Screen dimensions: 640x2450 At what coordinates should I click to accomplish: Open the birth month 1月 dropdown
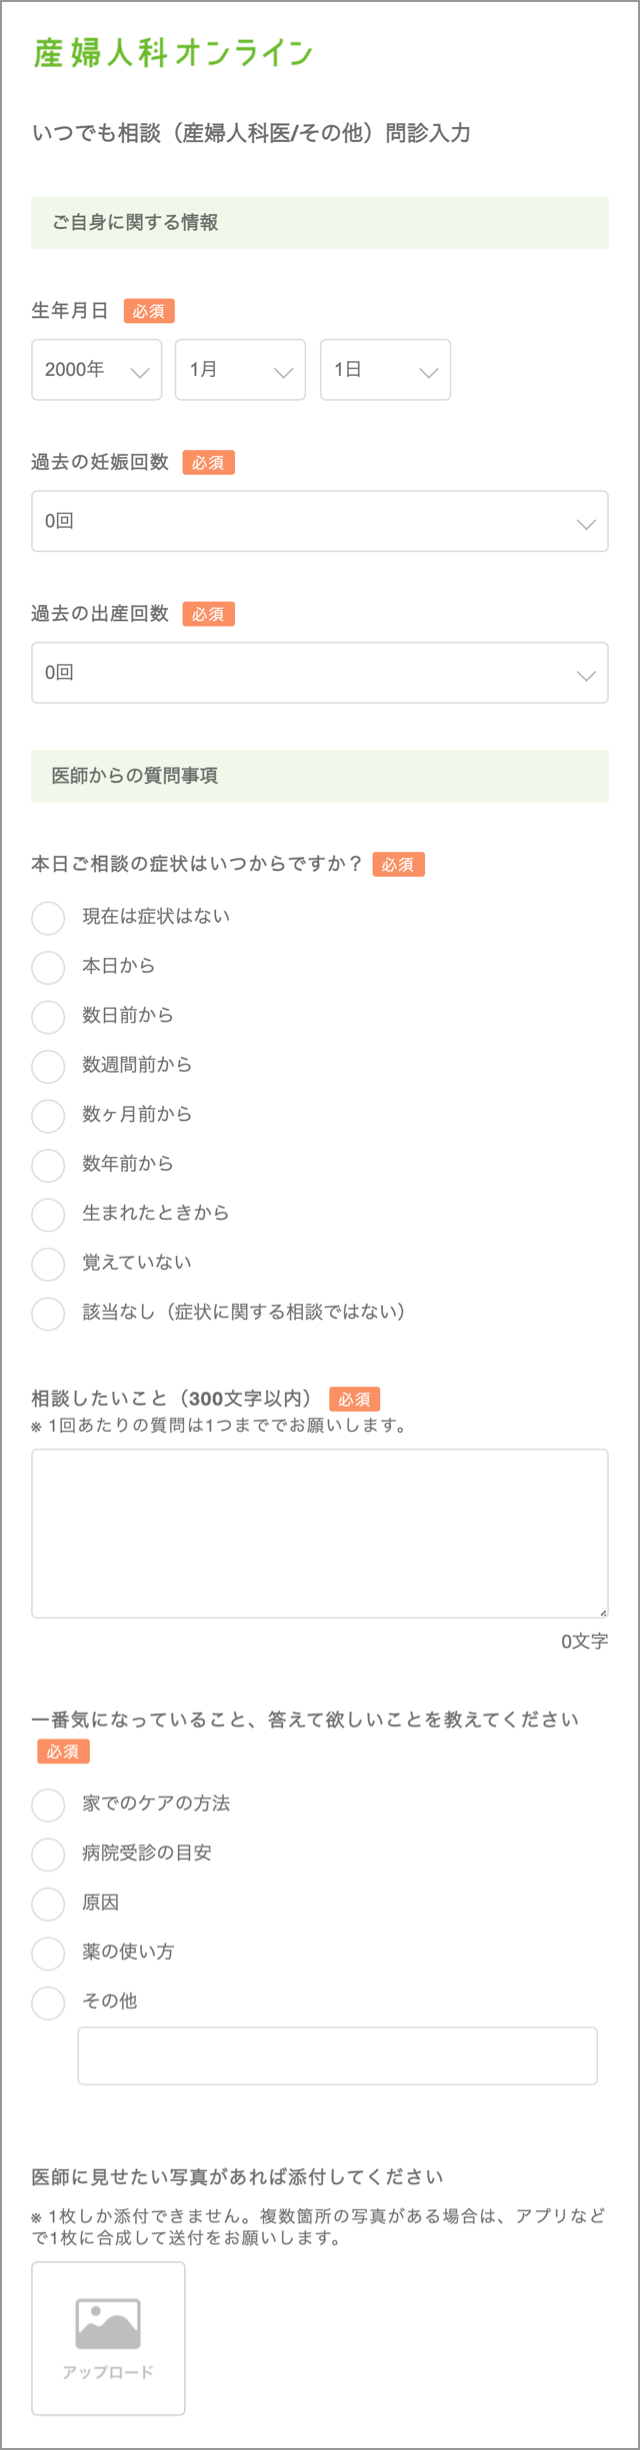tap(240, 370)
